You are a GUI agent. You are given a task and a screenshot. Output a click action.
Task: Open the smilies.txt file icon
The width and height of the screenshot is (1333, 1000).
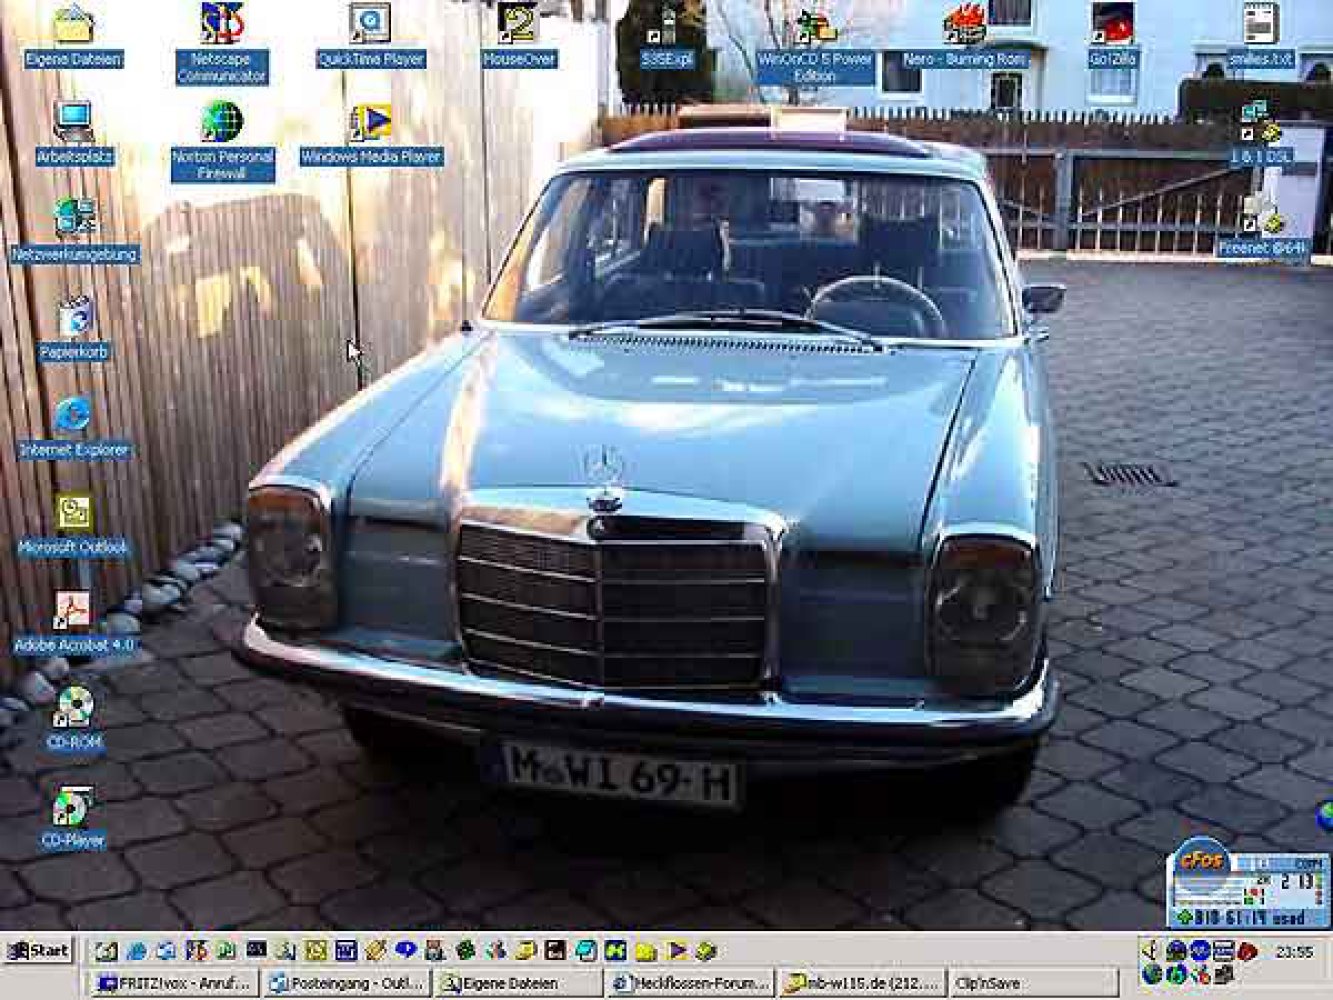tap(1260, 37)
